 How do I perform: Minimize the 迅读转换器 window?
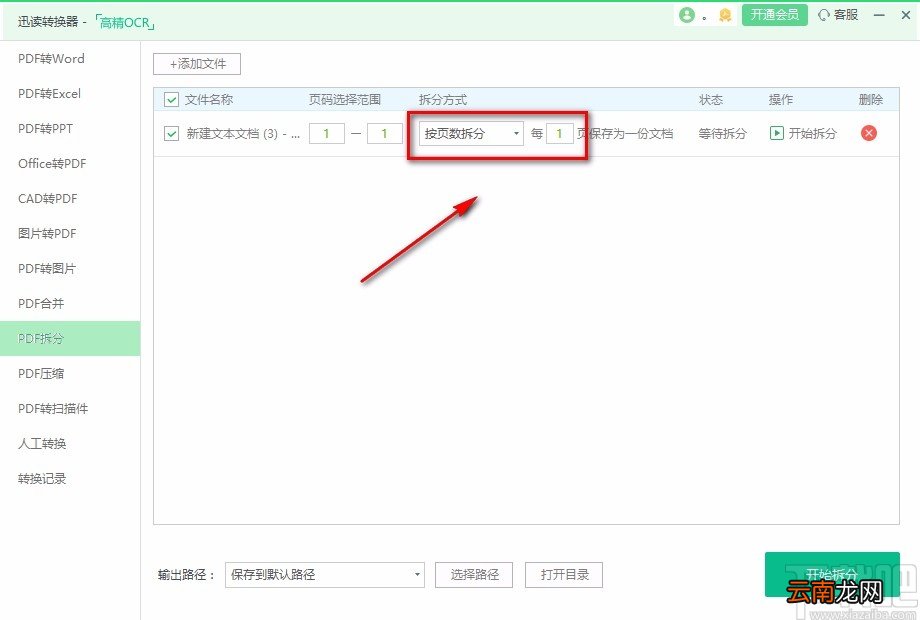879,15
